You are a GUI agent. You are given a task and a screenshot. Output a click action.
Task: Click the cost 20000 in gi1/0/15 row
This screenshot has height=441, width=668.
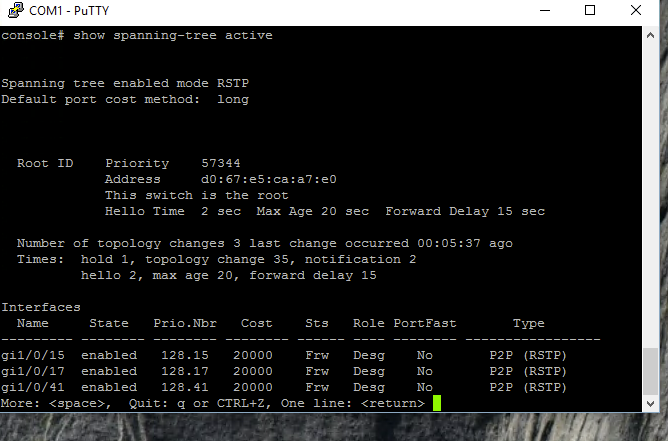253,355
